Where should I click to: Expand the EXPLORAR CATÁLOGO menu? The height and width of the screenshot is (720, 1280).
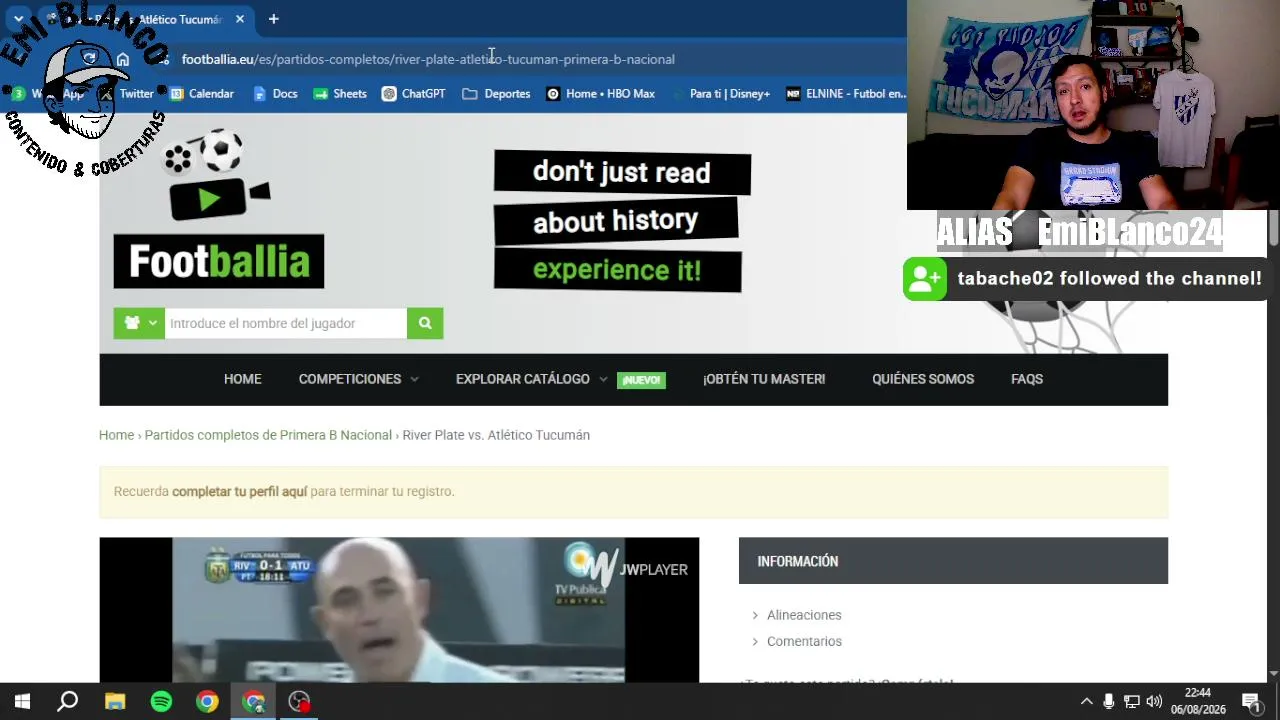(x=531, y=379)
